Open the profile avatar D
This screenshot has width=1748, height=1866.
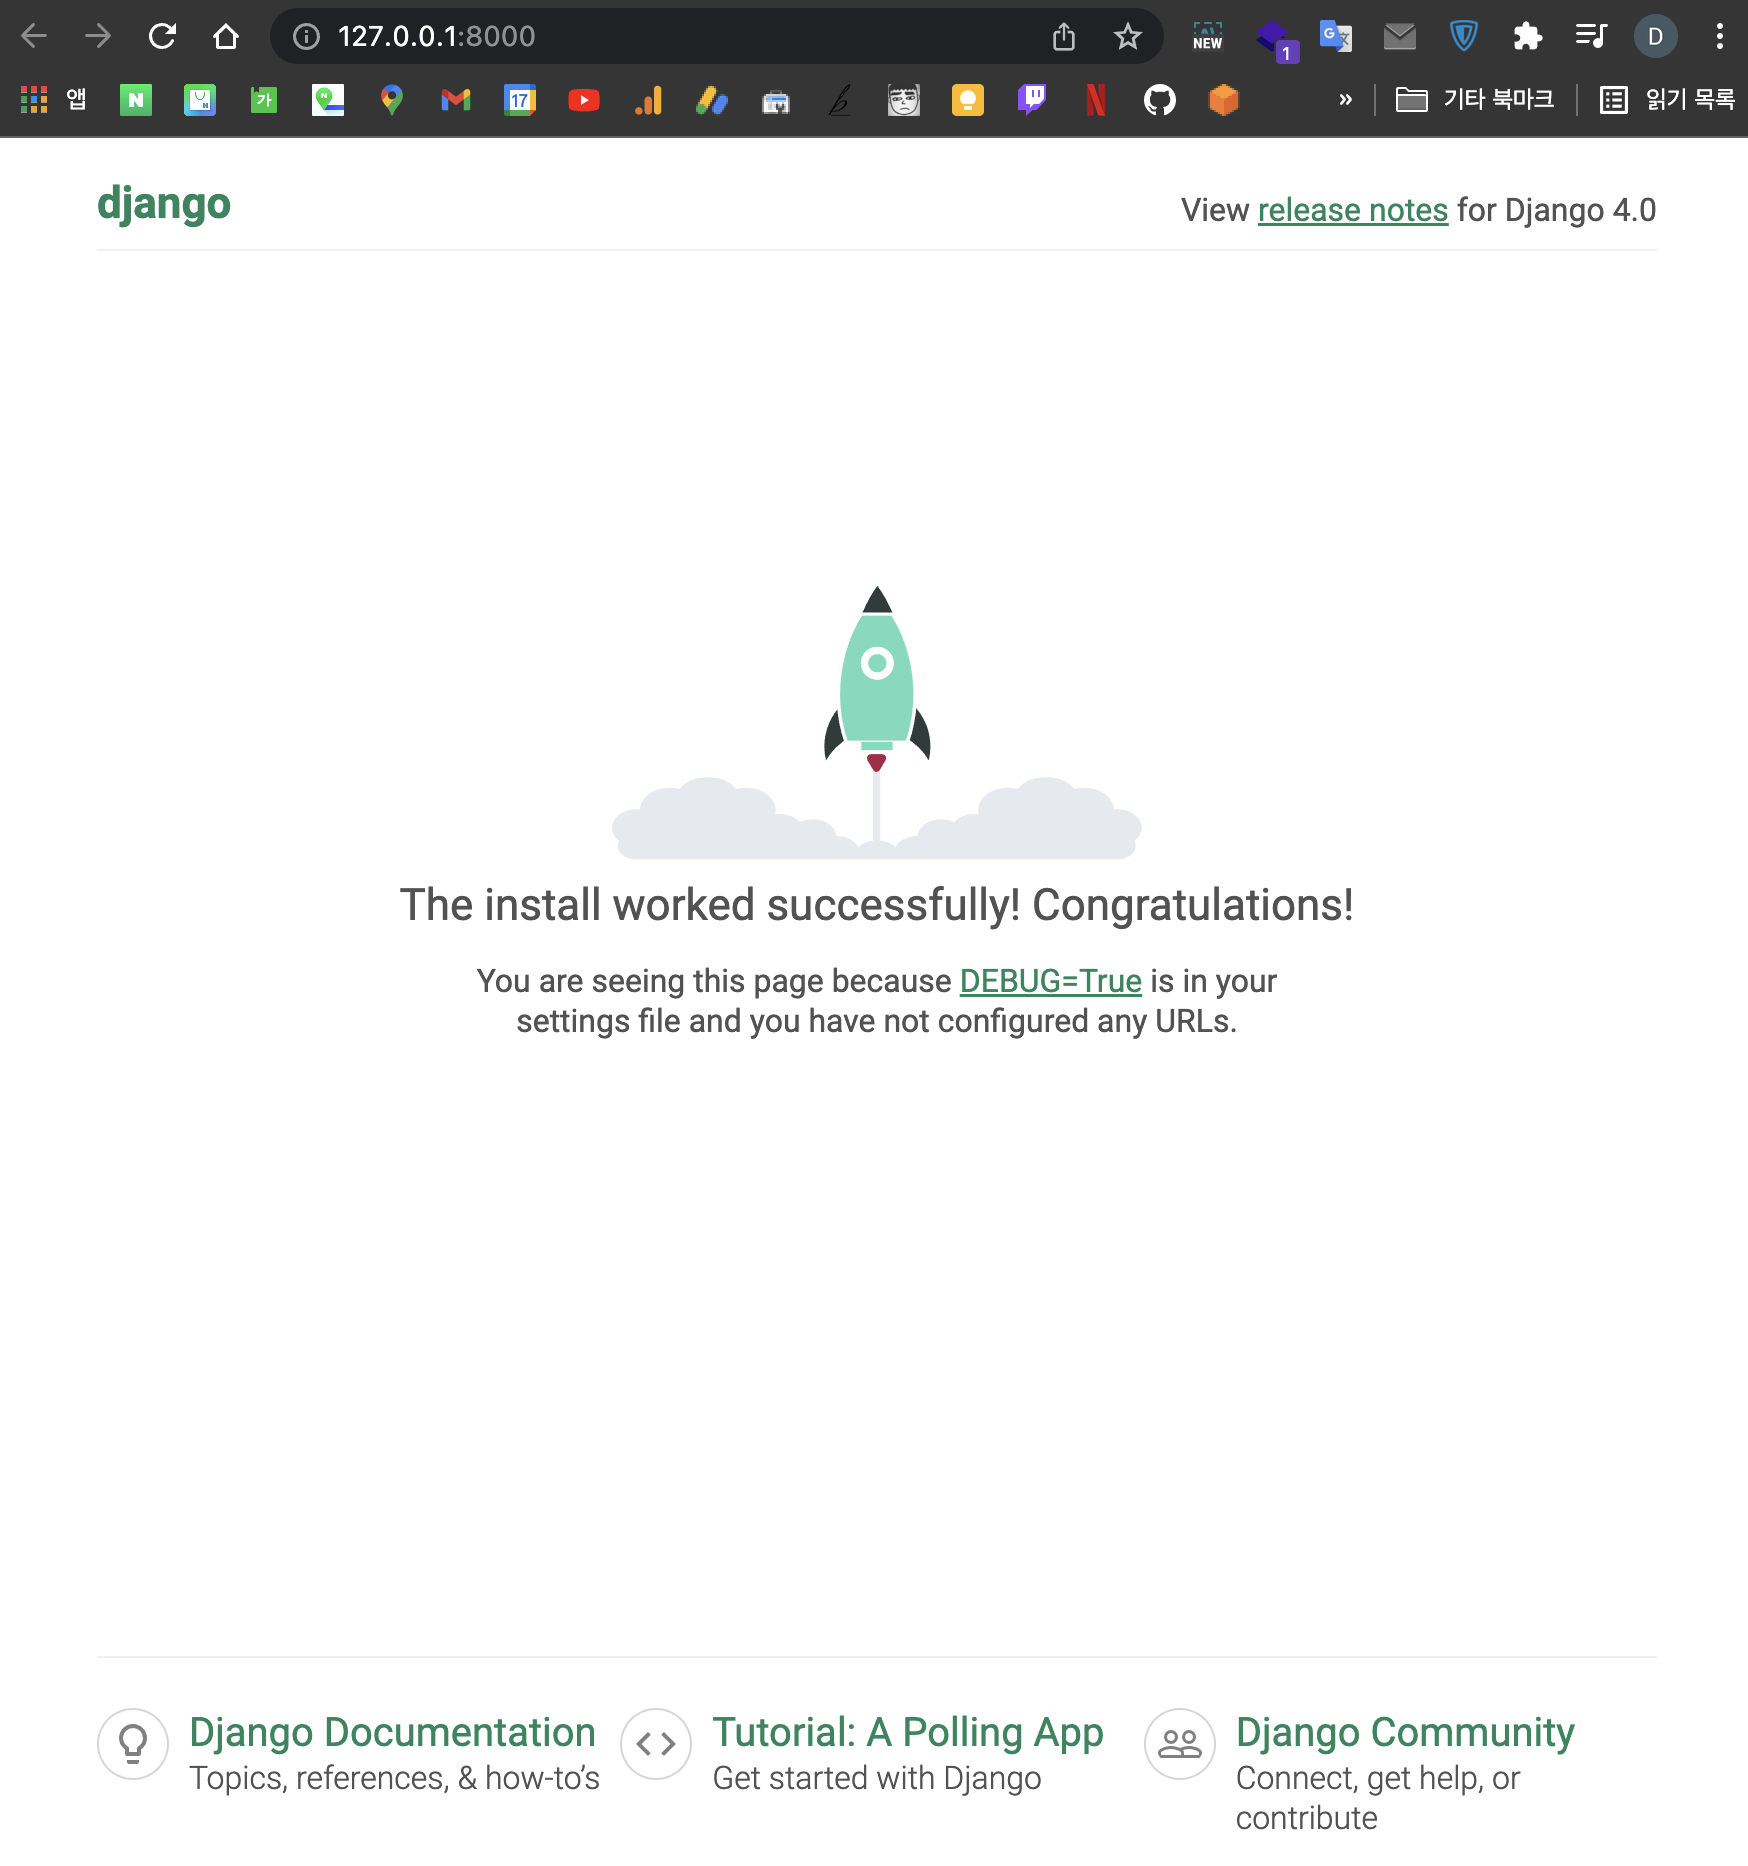click(1656, 37)
